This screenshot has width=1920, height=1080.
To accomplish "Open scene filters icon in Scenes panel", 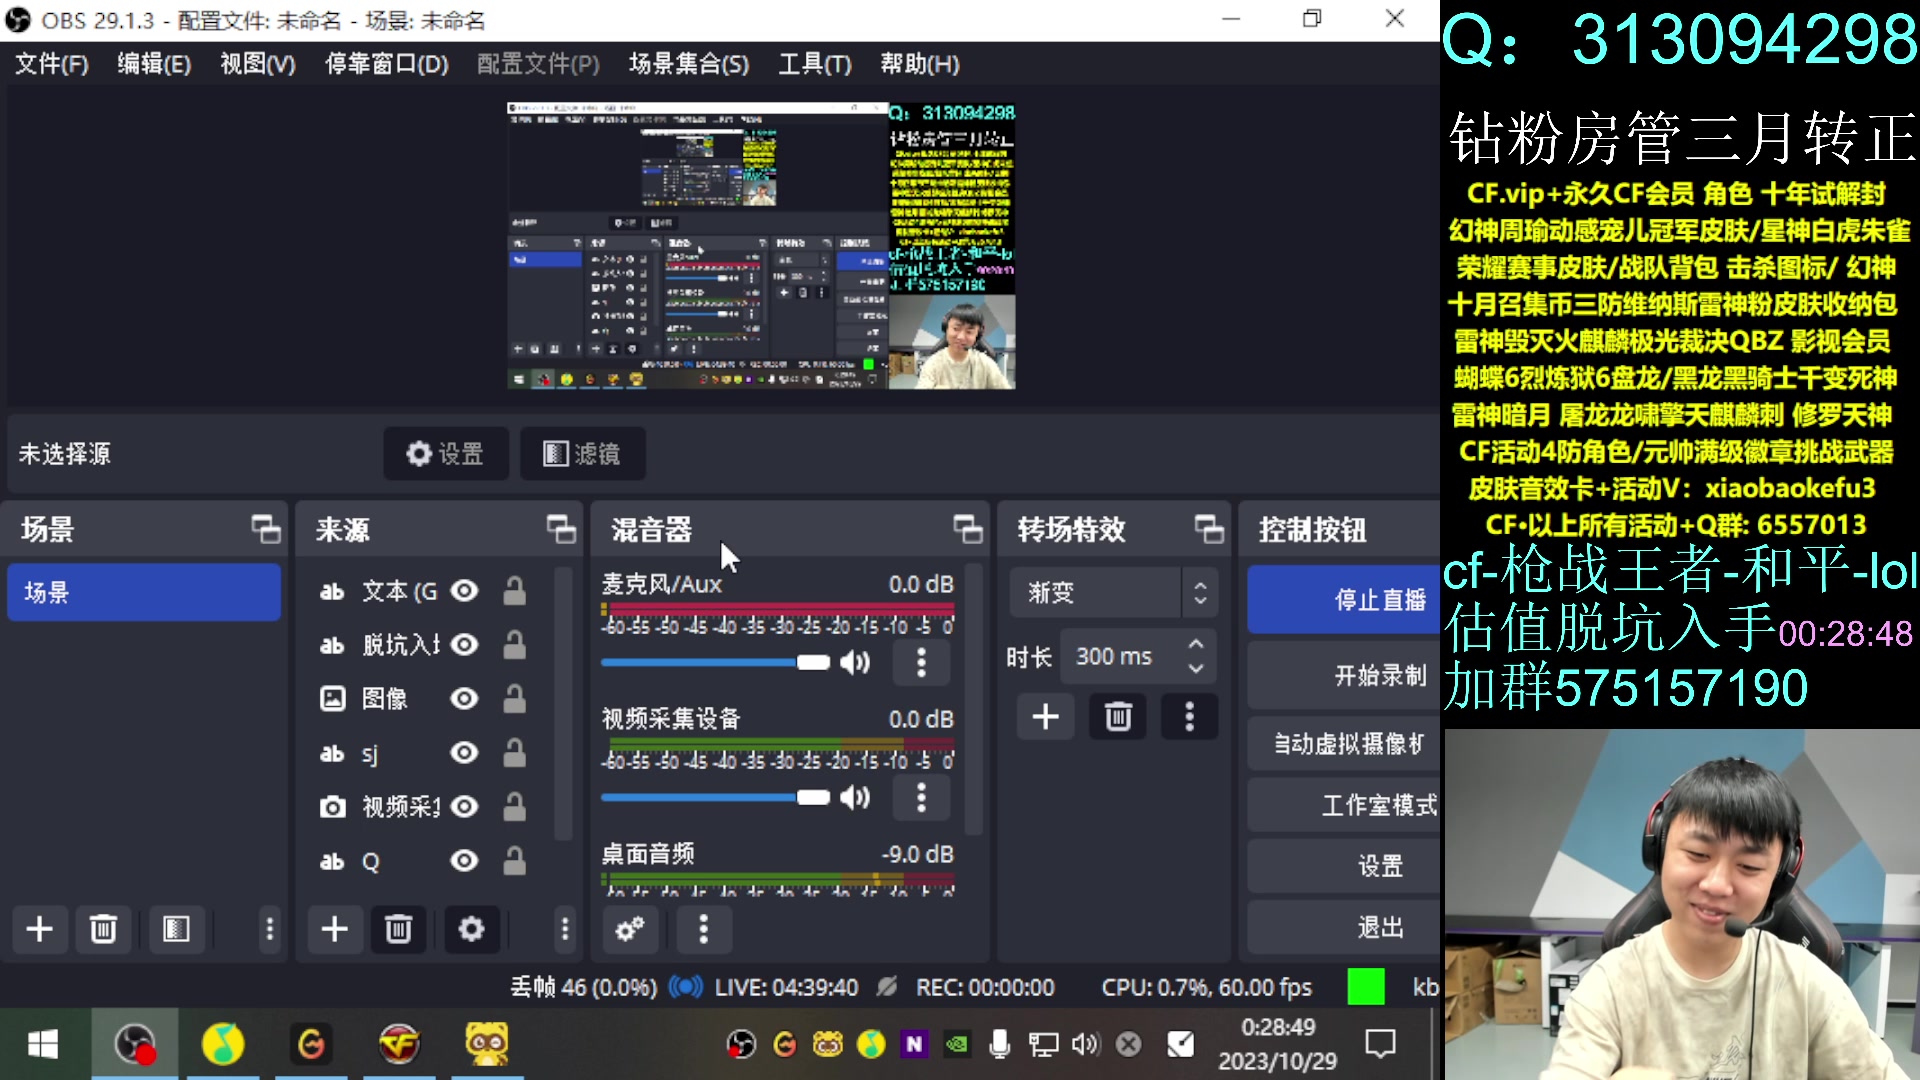I will point(176,929).
